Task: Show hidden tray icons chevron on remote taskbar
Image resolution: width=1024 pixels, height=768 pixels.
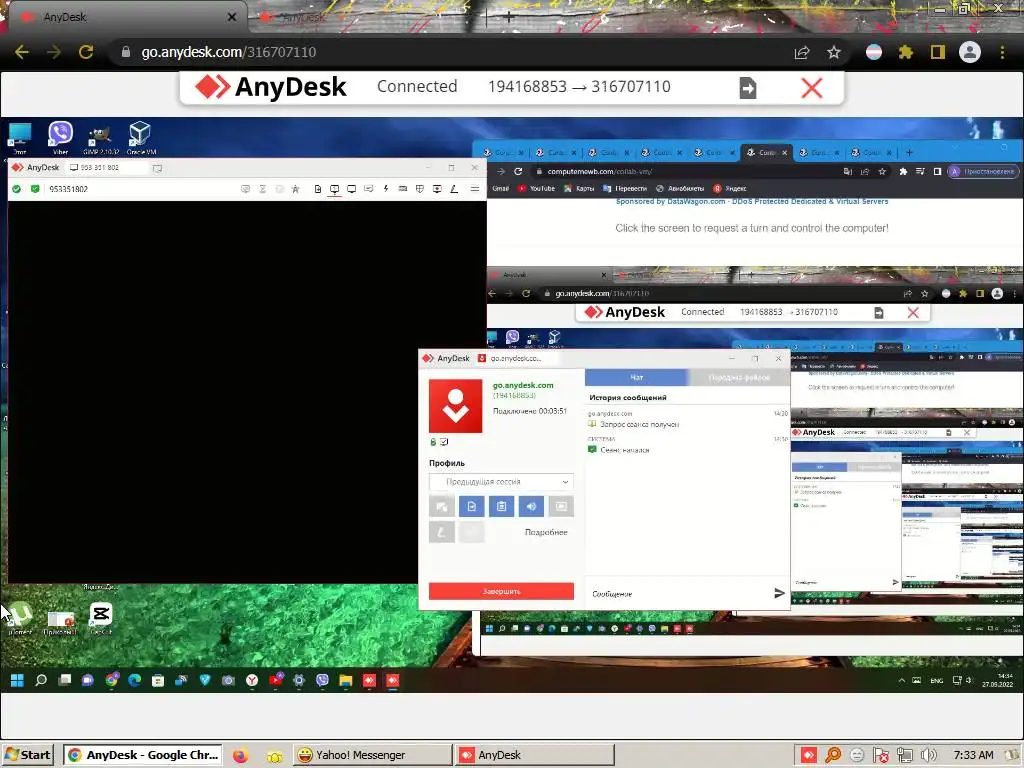Action: point(902,680)
